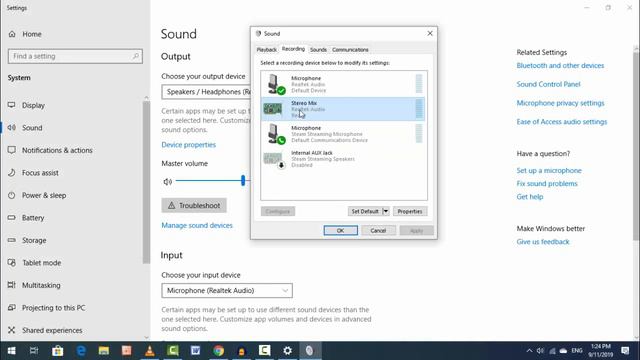
Task: Open Storage settings
Action: click(34, 240)
